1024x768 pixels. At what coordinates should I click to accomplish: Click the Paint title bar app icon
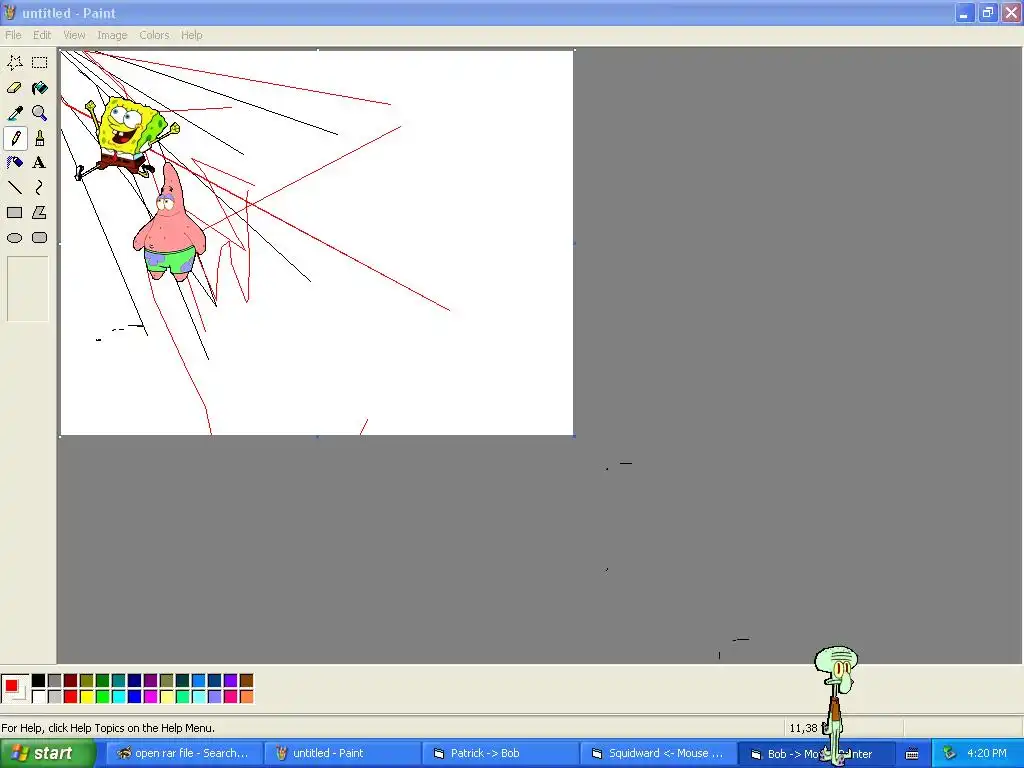point(10,12)
